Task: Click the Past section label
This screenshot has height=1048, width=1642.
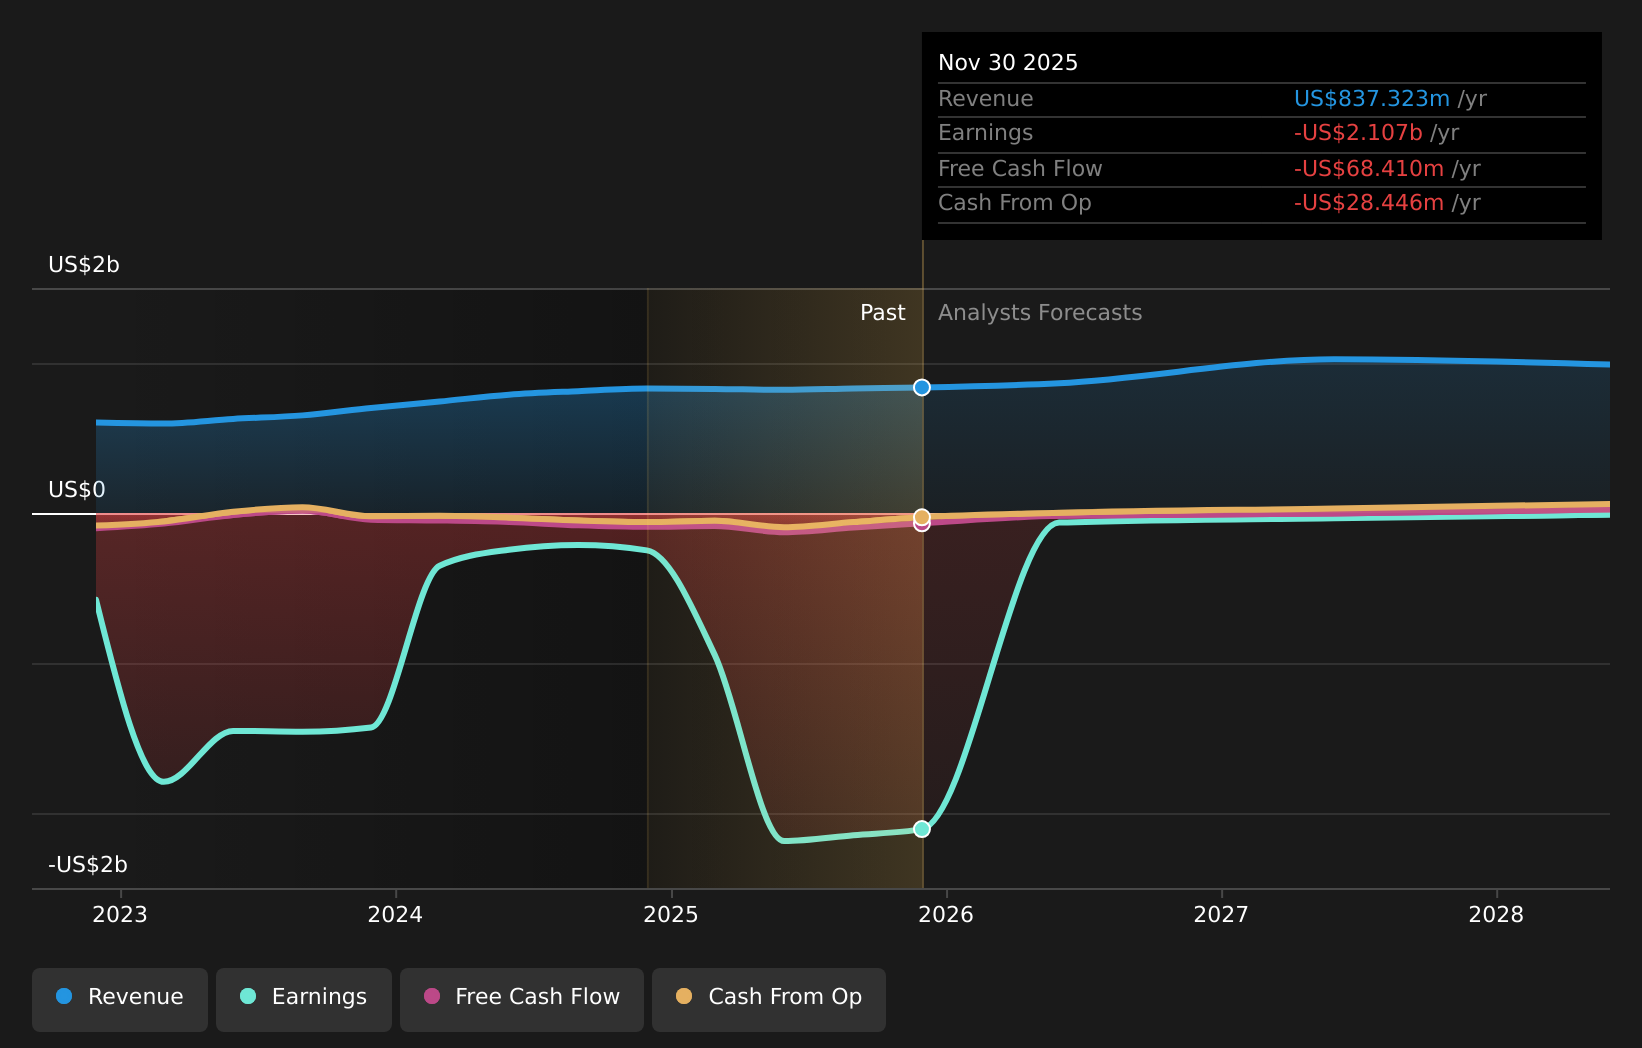Action: click(x=882, y=313)
